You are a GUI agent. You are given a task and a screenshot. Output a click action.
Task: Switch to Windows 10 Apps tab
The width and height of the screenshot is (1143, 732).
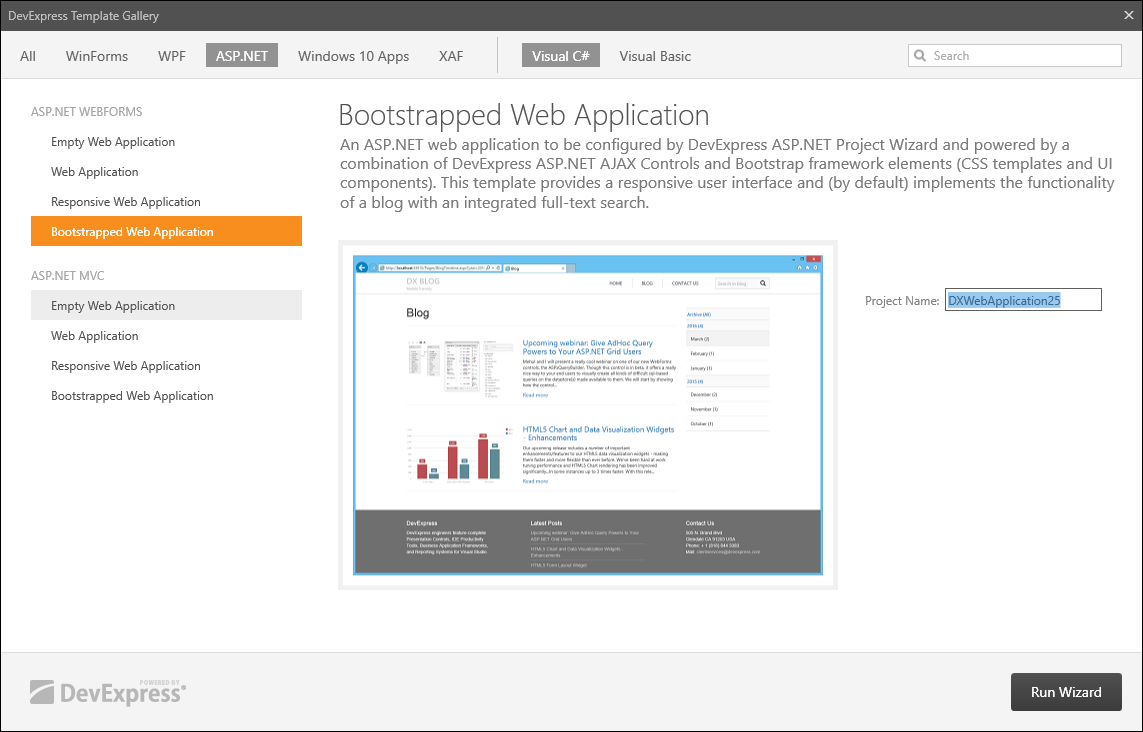point(354,56)
